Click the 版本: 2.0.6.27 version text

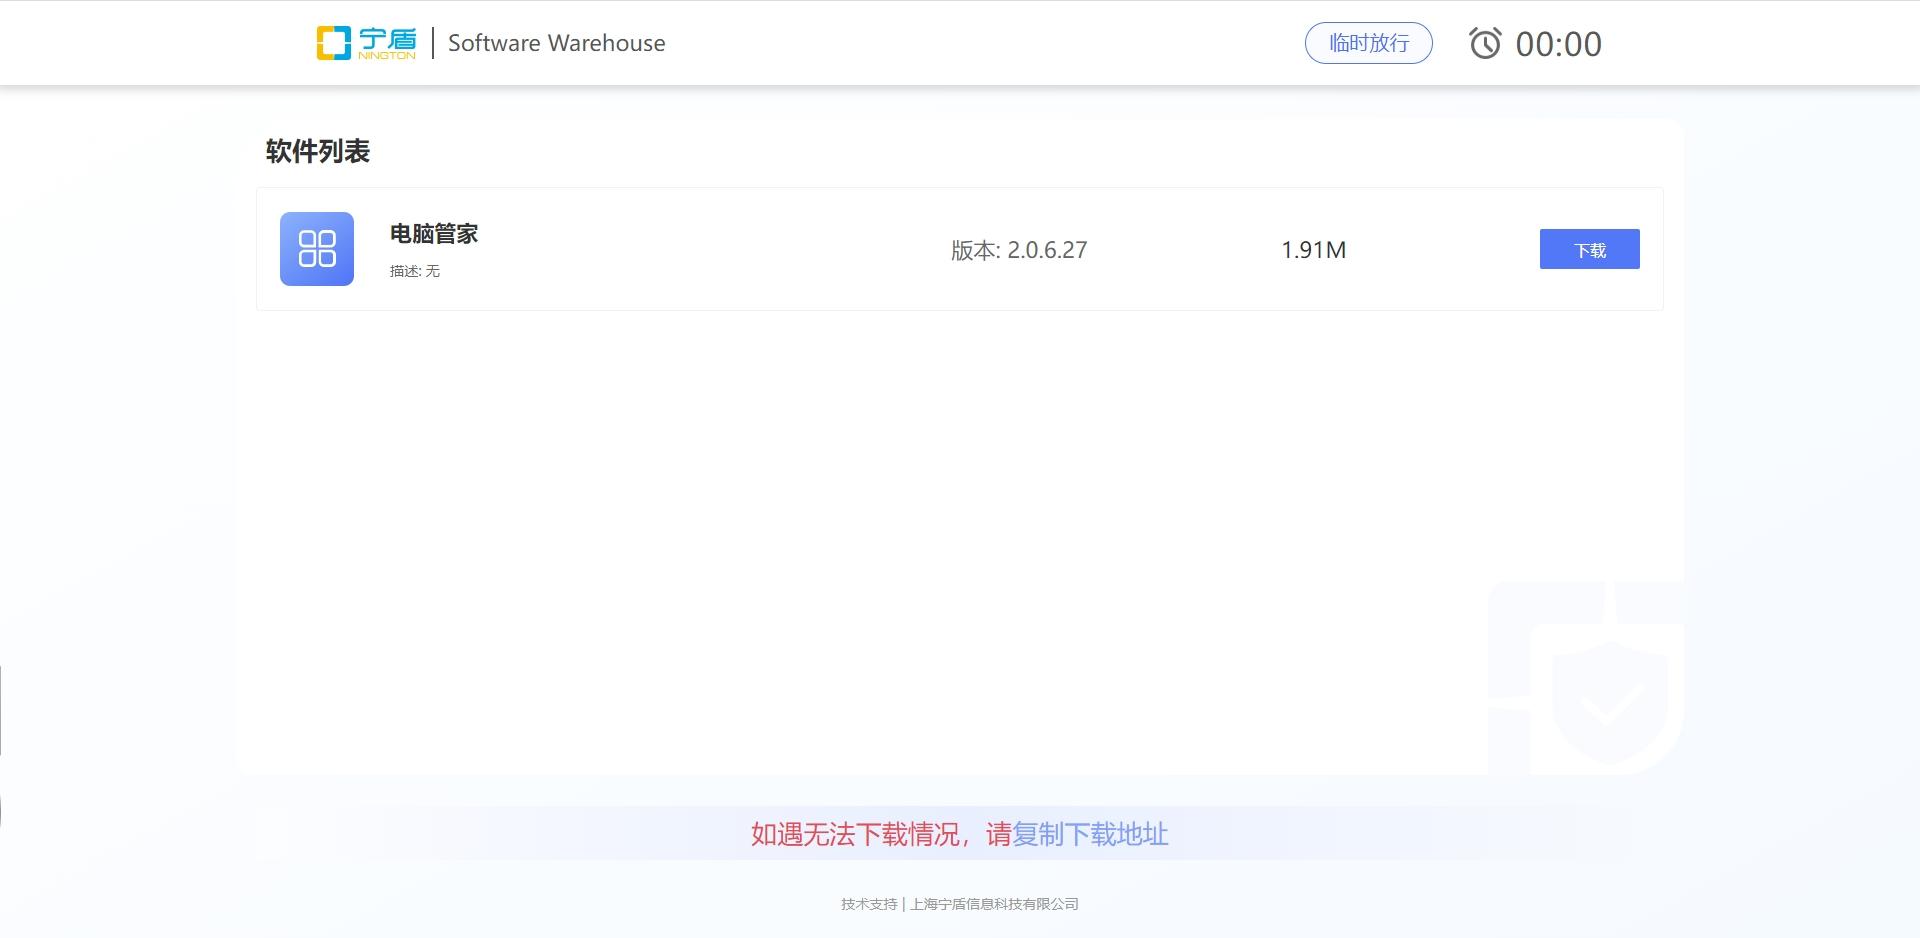point(1018,250)
